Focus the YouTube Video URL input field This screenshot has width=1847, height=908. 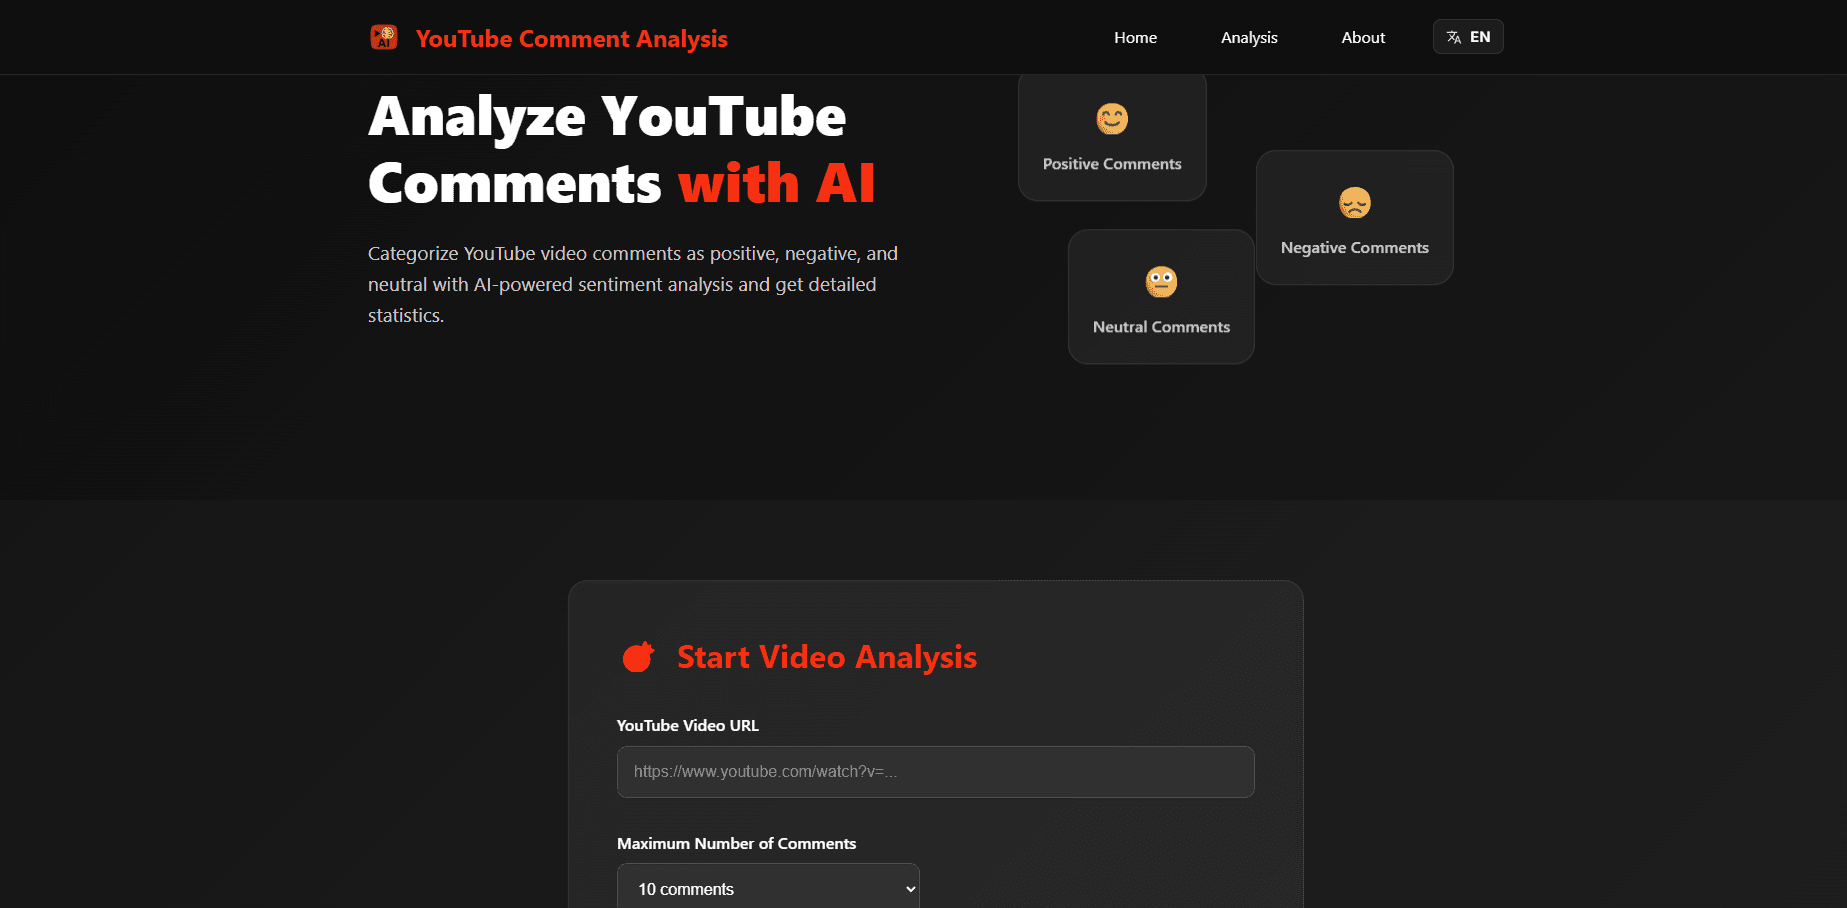[936, 772]
